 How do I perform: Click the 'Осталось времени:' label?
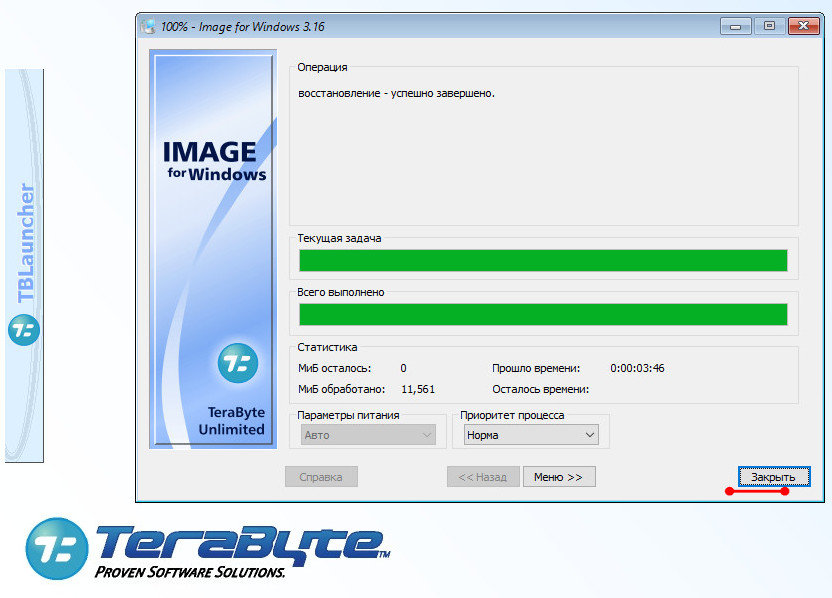pos(541,389)
